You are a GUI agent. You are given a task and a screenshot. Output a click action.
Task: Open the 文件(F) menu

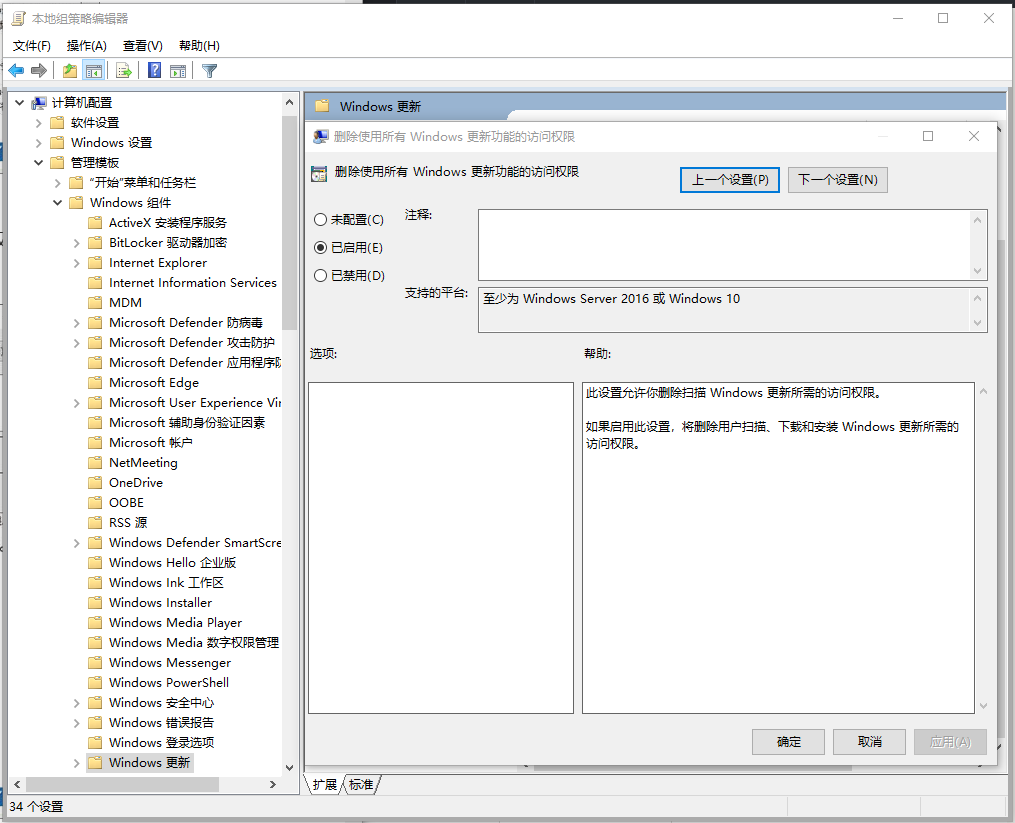pyautogui.click(x=32, y=45)
